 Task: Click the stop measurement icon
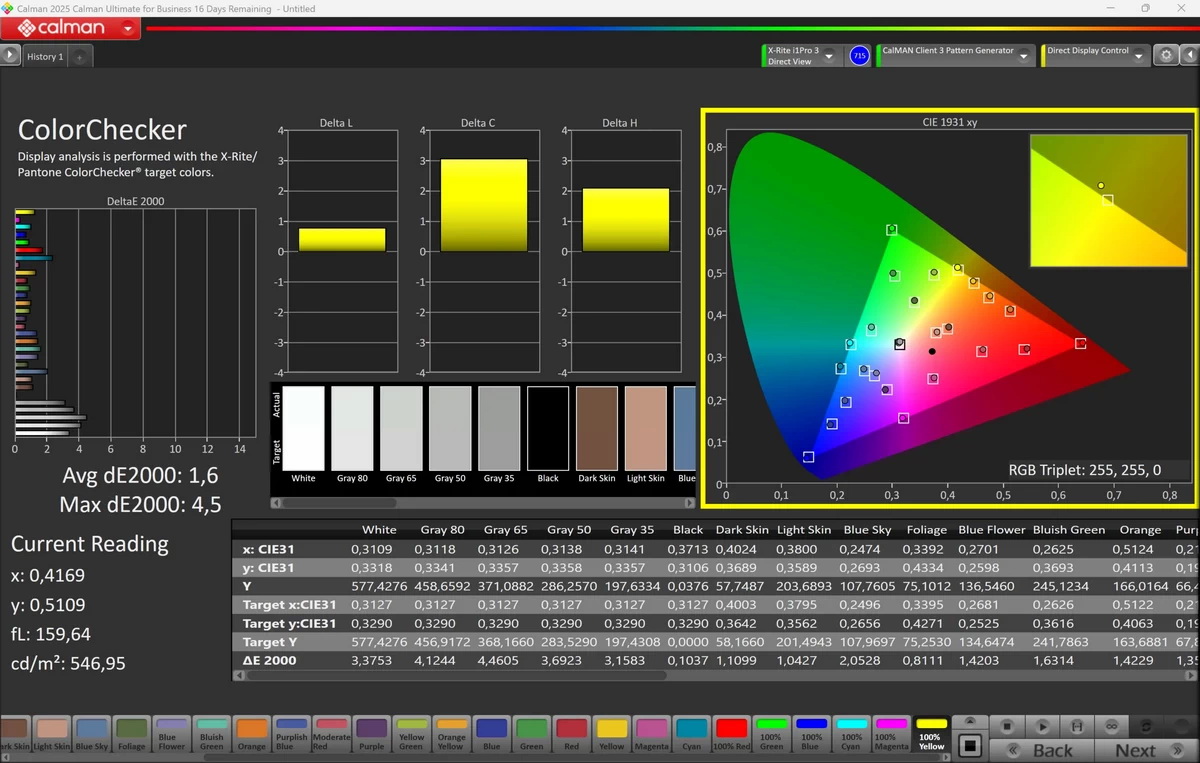[1008, 726]
